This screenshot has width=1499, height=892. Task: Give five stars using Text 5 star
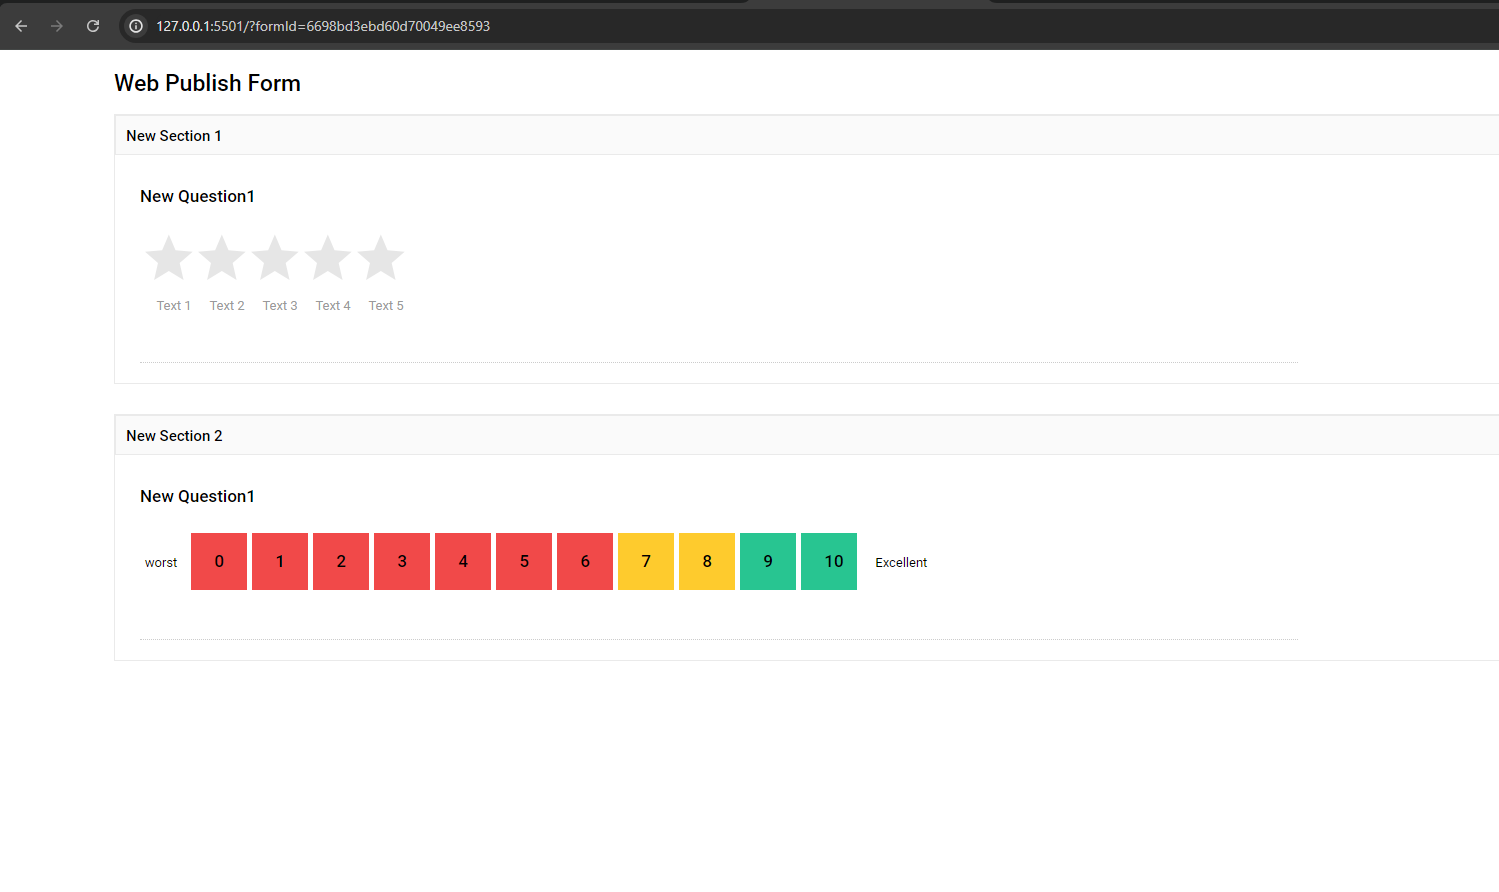click(381, 259)
